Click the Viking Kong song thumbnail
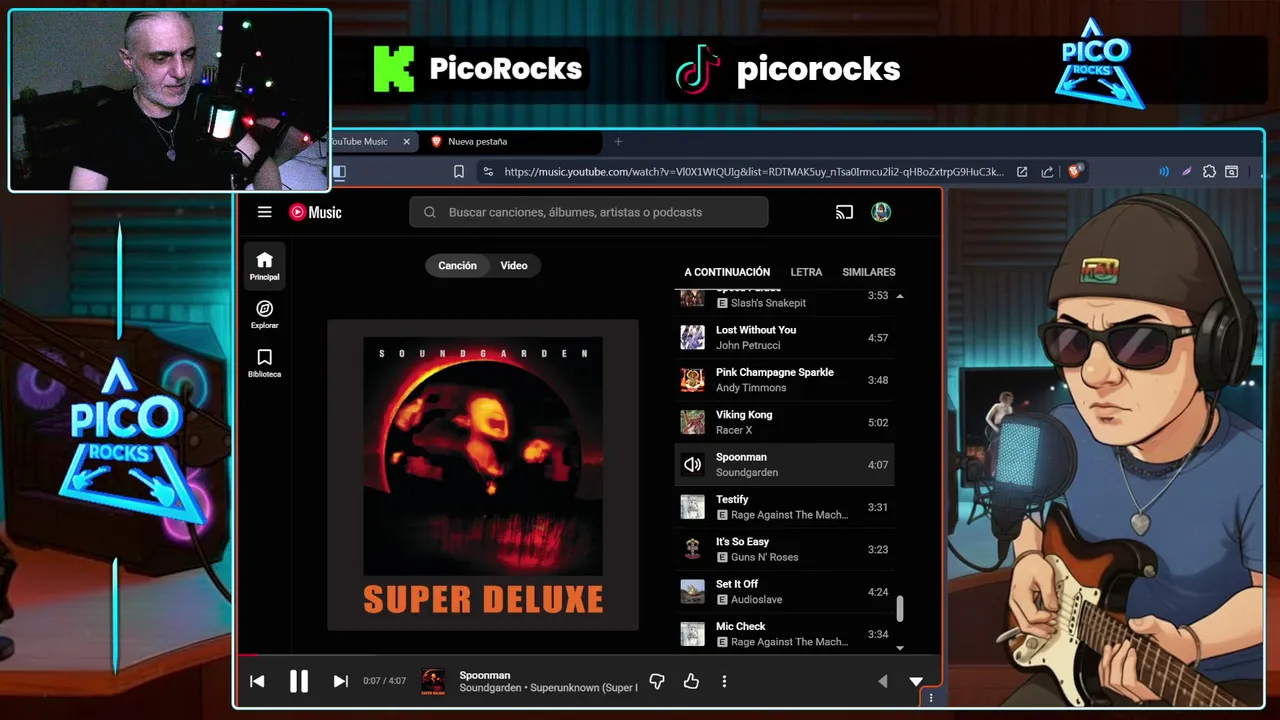Image resolution: width=1280 pixels, height=720 pixels. pyautogui.click(x=692, y=422)
